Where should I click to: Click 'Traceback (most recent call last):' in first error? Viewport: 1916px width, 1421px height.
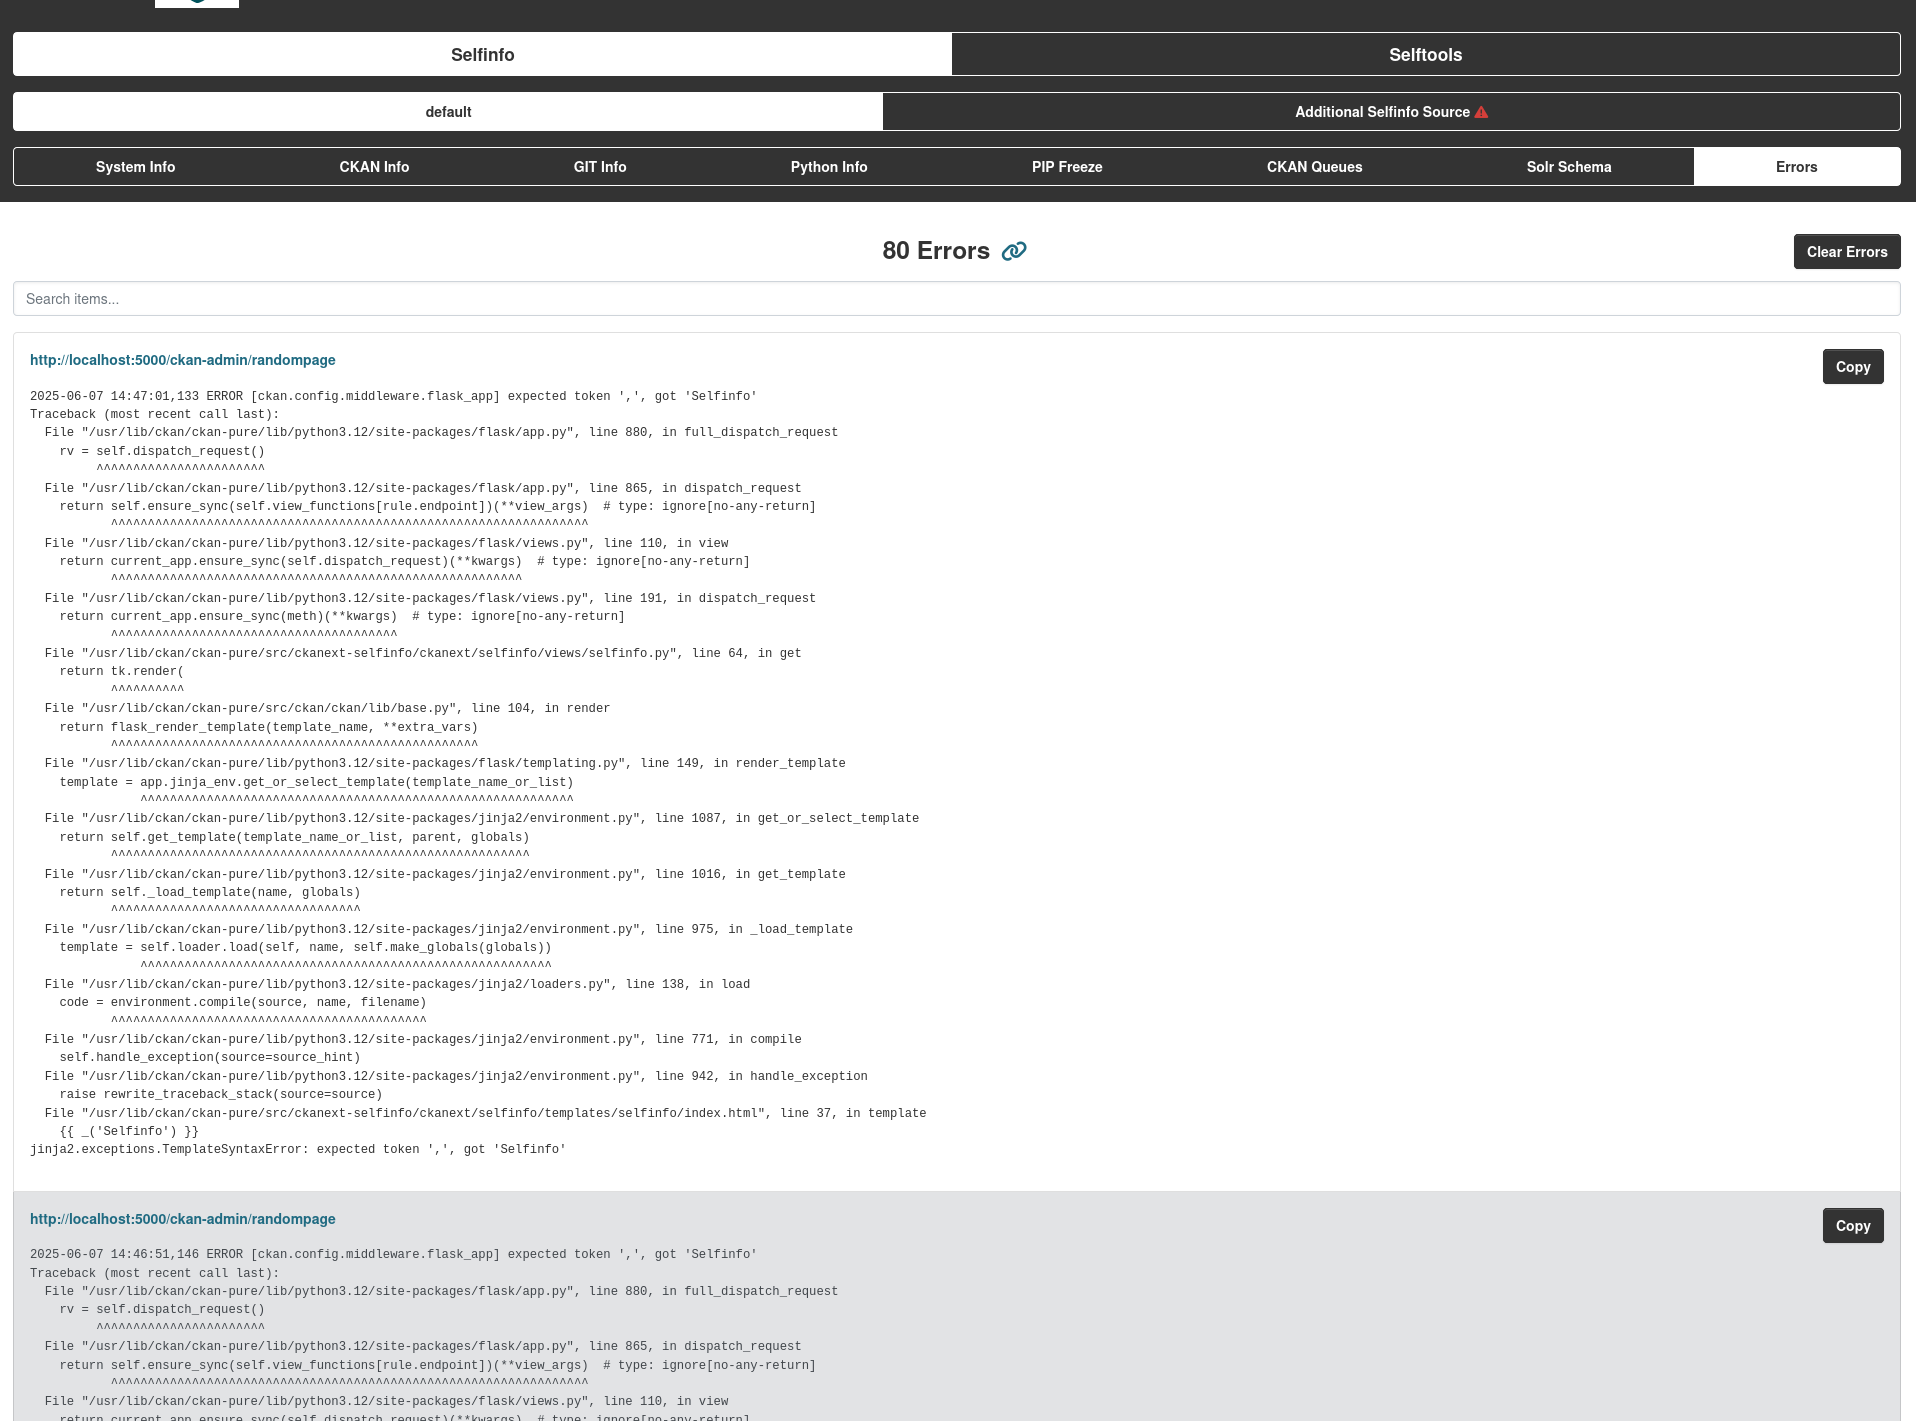click(x=155, y=414)
